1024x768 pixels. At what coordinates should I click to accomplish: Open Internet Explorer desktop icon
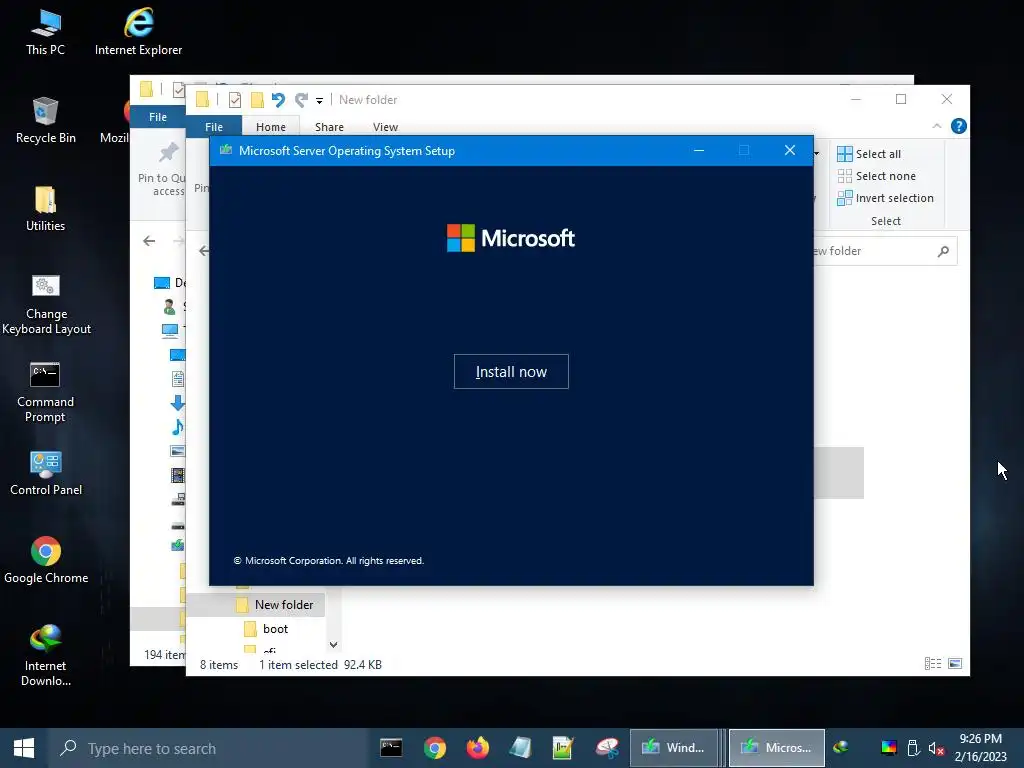(x=138, y=32)
